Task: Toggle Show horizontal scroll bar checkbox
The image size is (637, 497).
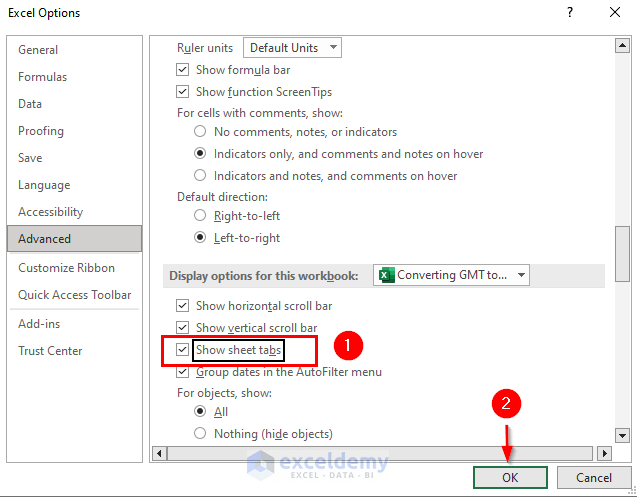Action: [182, 305]
